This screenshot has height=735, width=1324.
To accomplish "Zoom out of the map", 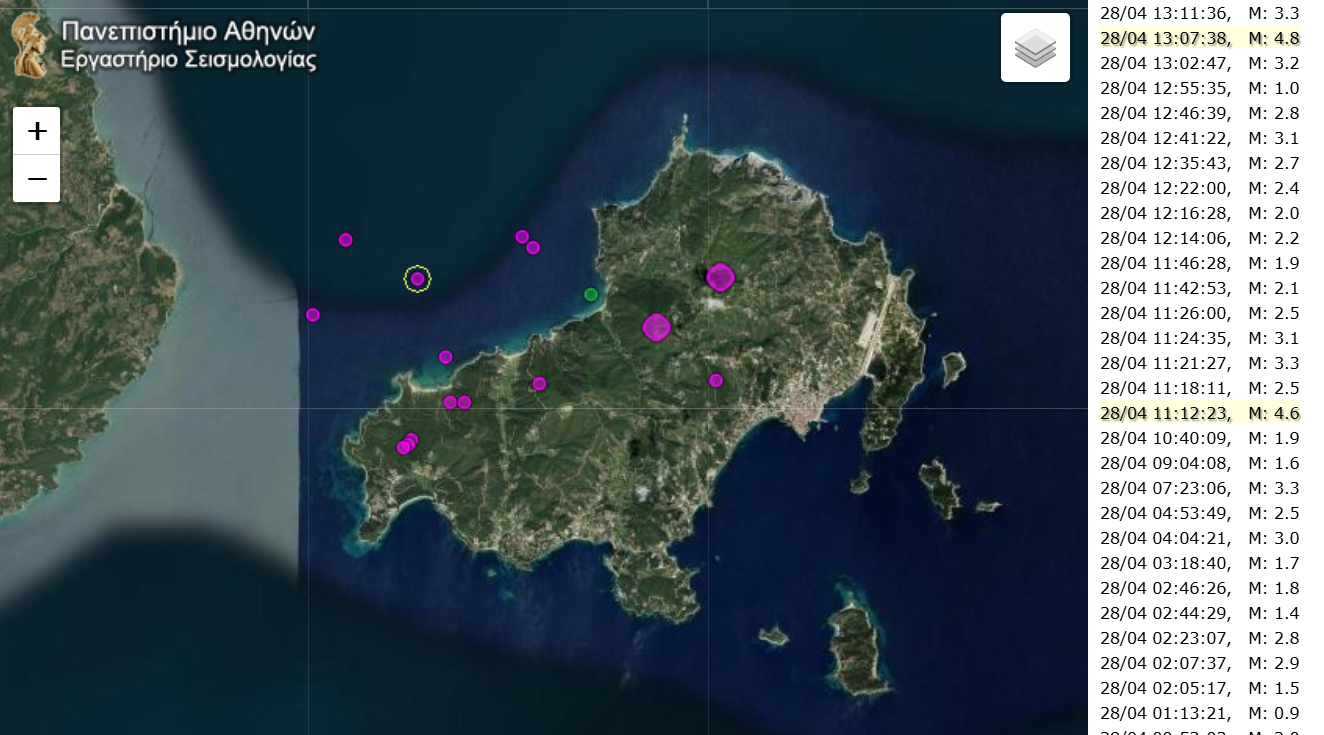I will tap(37, 179).
